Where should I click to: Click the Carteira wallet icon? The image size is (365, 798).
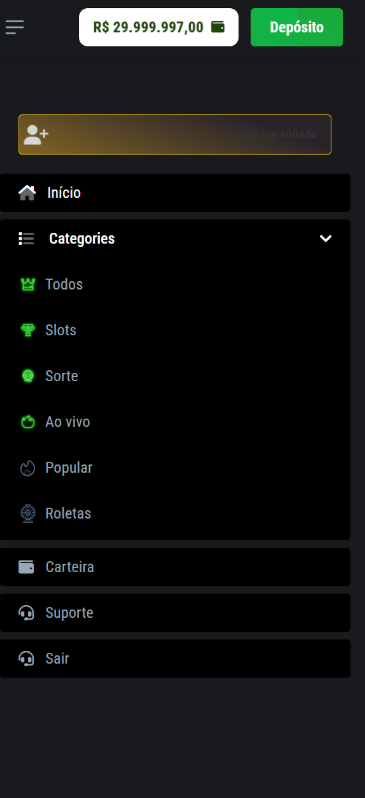(26, 567)
